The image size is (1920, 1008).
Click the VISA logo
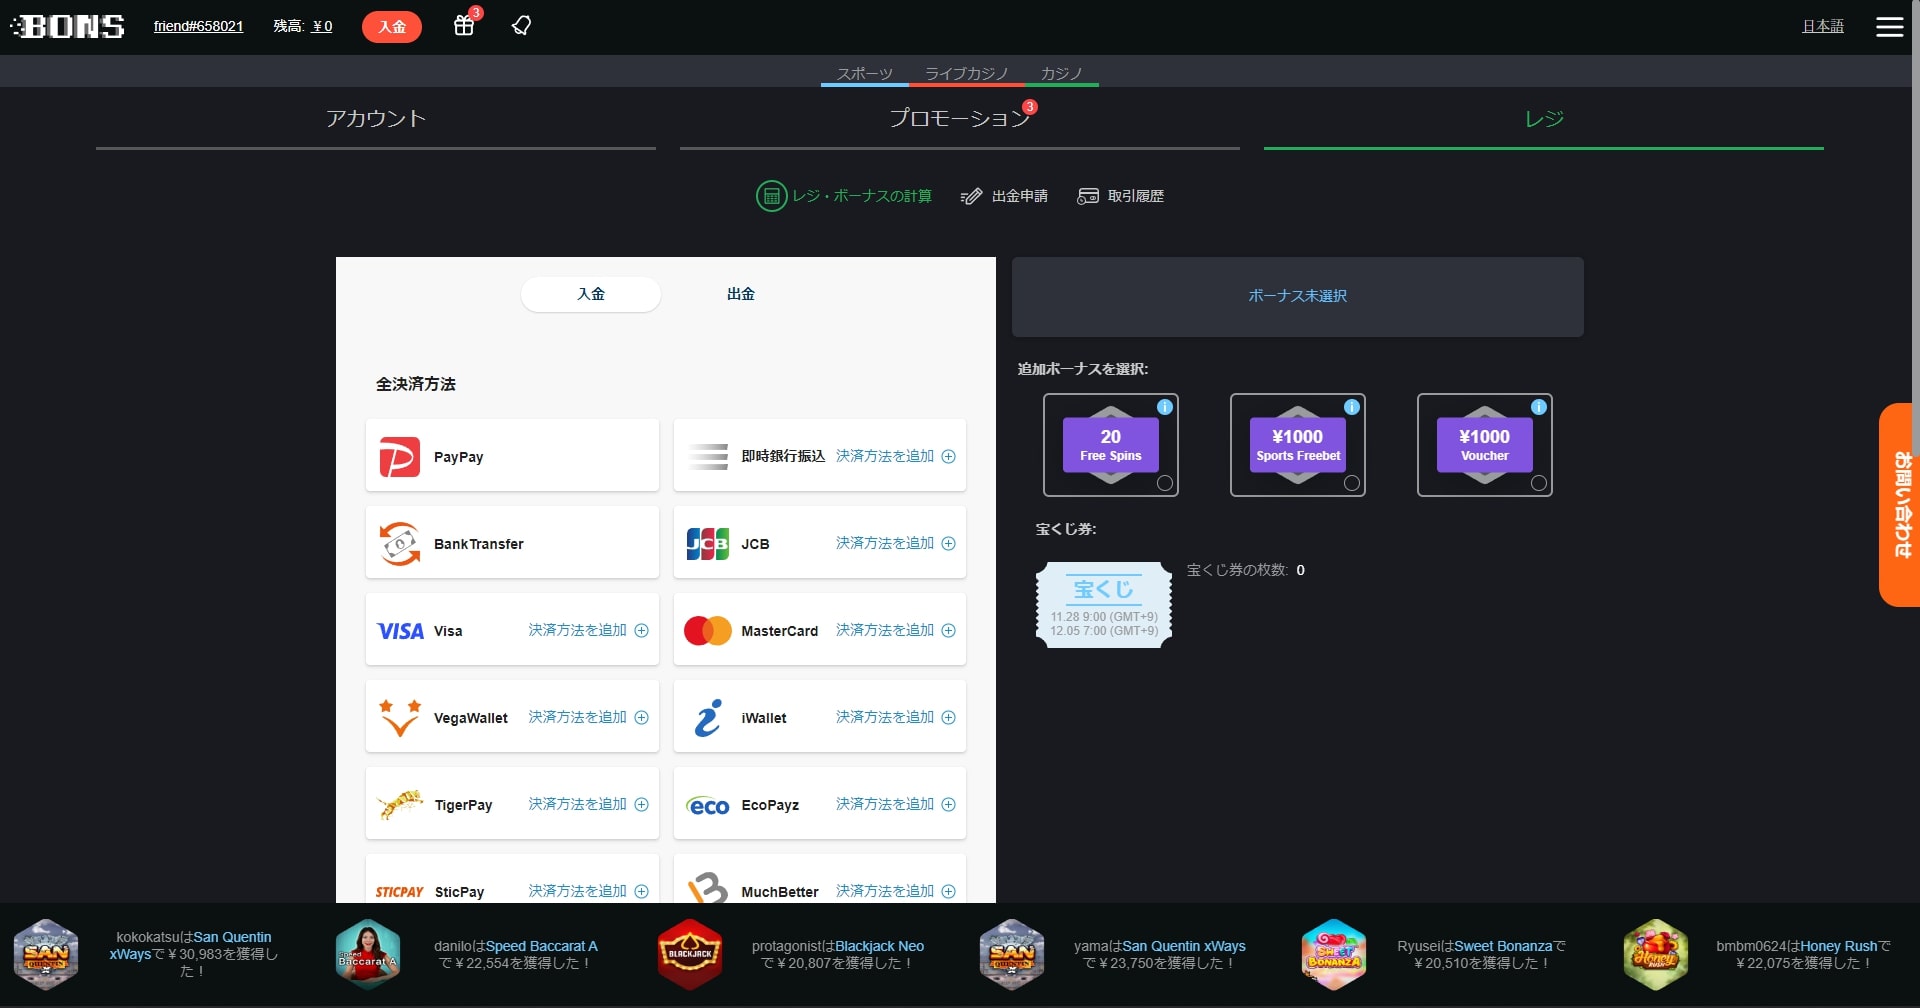tap(400, 631)
